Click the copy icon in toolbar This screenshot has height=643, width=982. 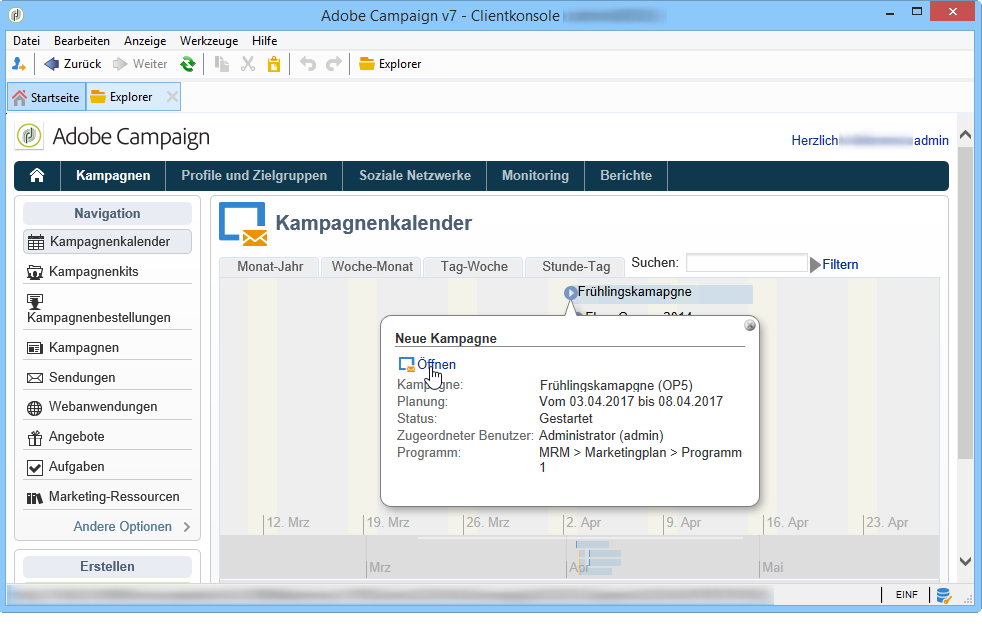(x=222, y=64)
